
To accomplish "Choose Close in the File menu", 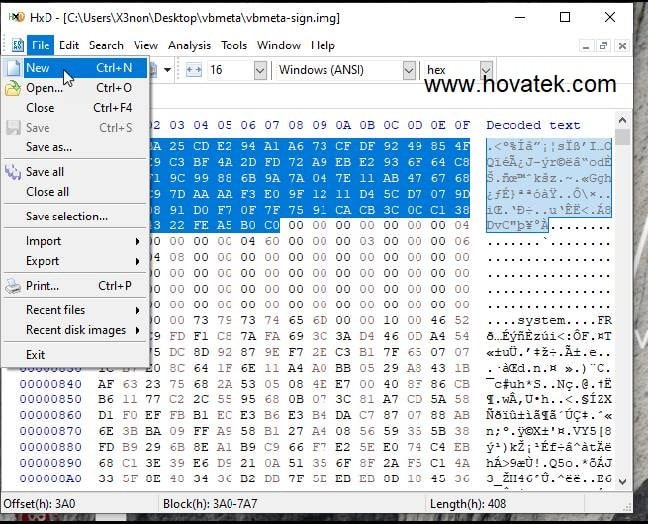I will 75,108.
